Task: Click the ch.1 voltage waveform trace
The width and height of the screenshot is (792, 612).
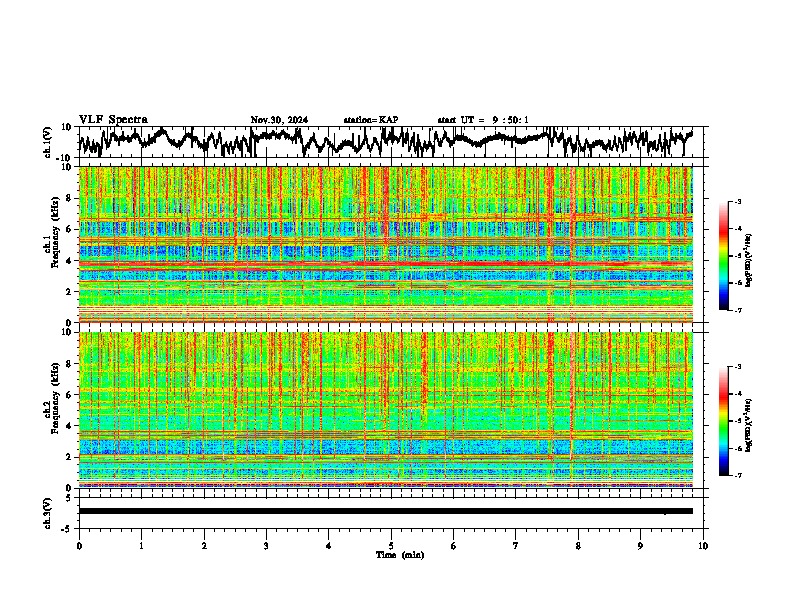Action: coord(385,141)
